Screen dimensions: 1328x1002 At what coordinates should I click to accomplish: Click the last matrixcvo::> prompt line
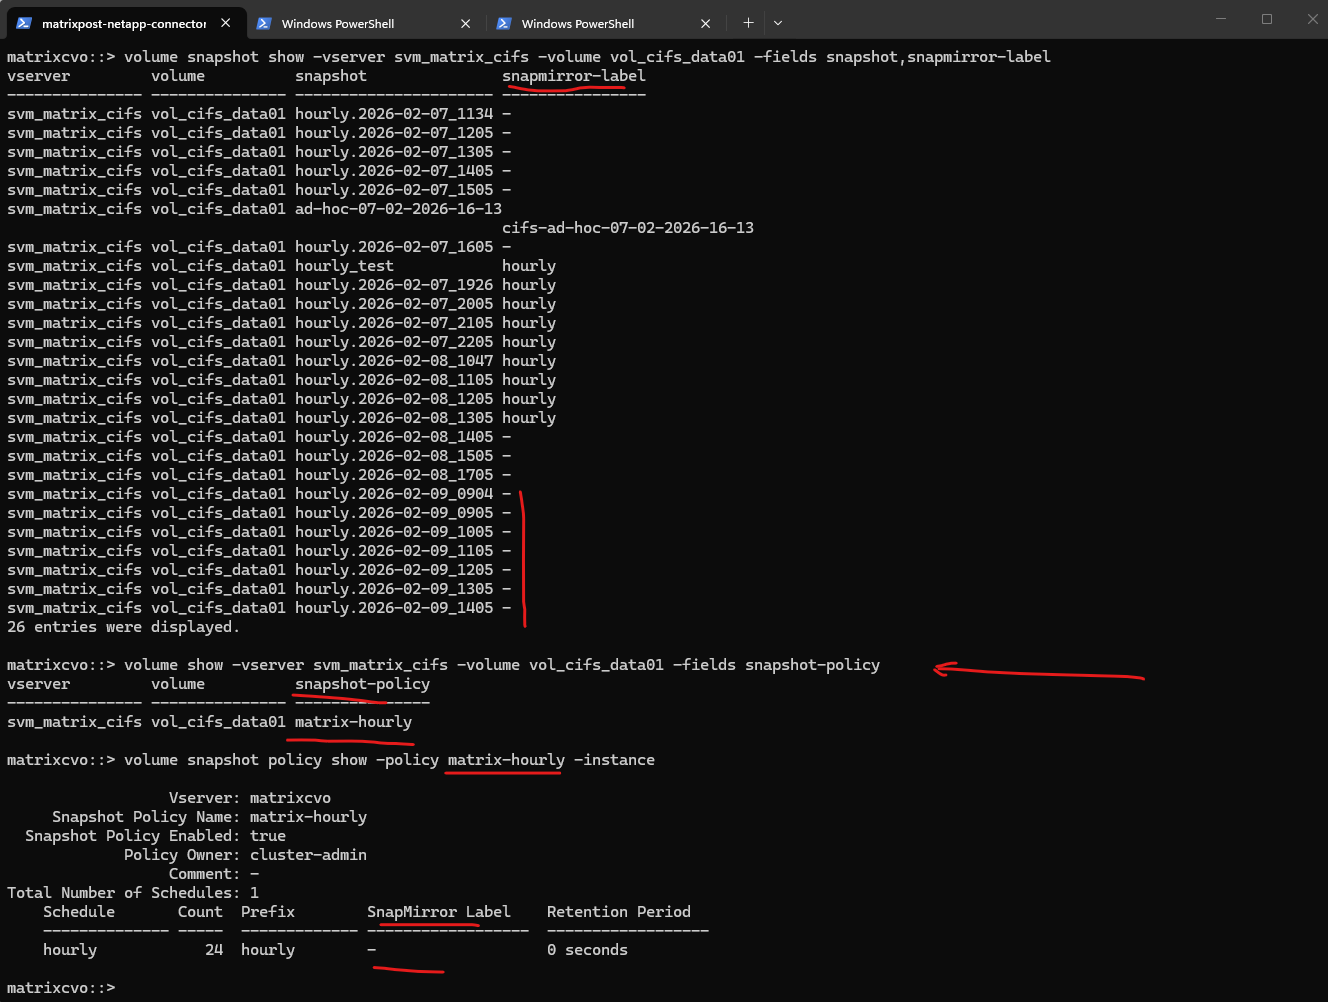61,988
